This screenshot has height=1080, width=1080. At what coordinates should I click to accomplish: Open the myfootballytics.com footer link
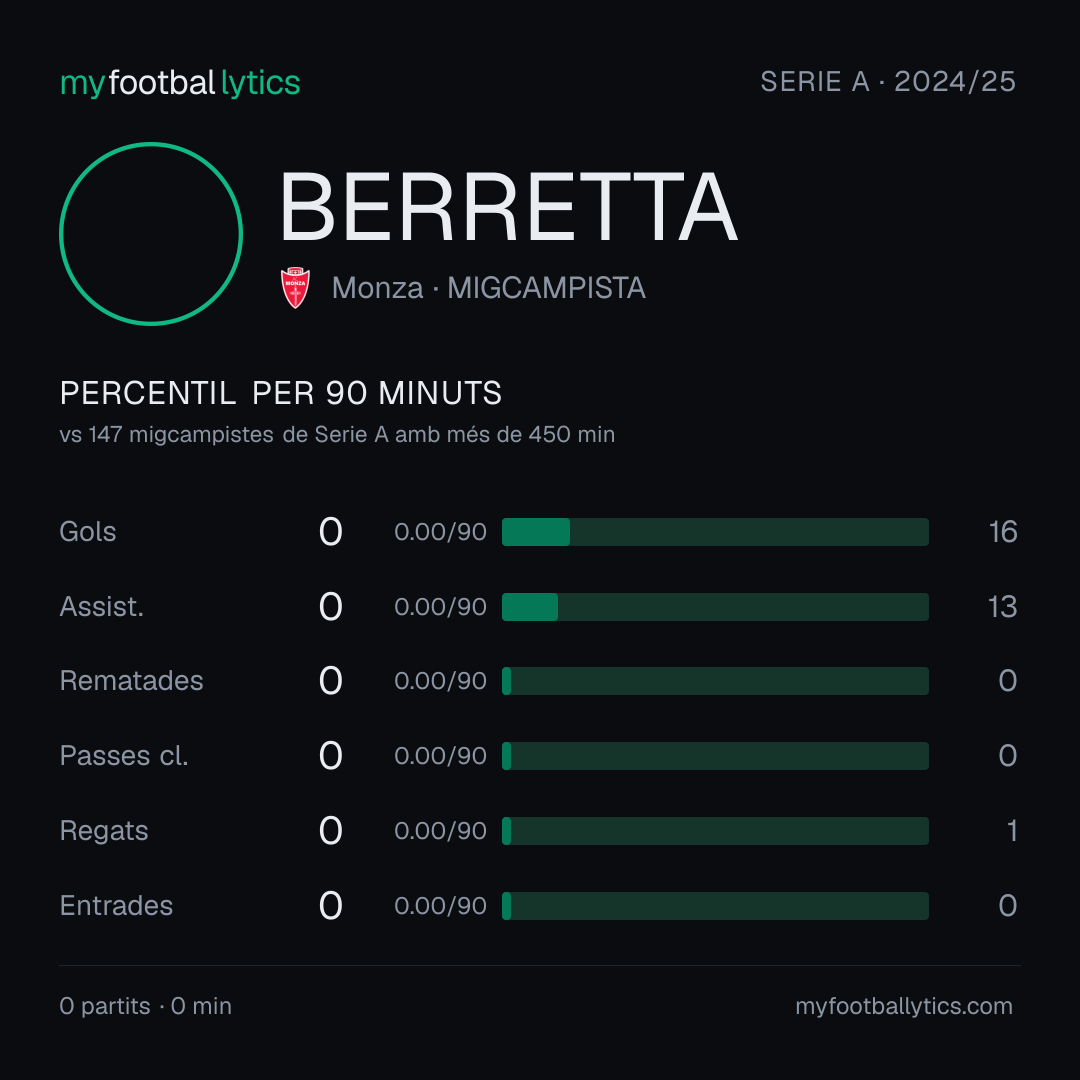904,1006
